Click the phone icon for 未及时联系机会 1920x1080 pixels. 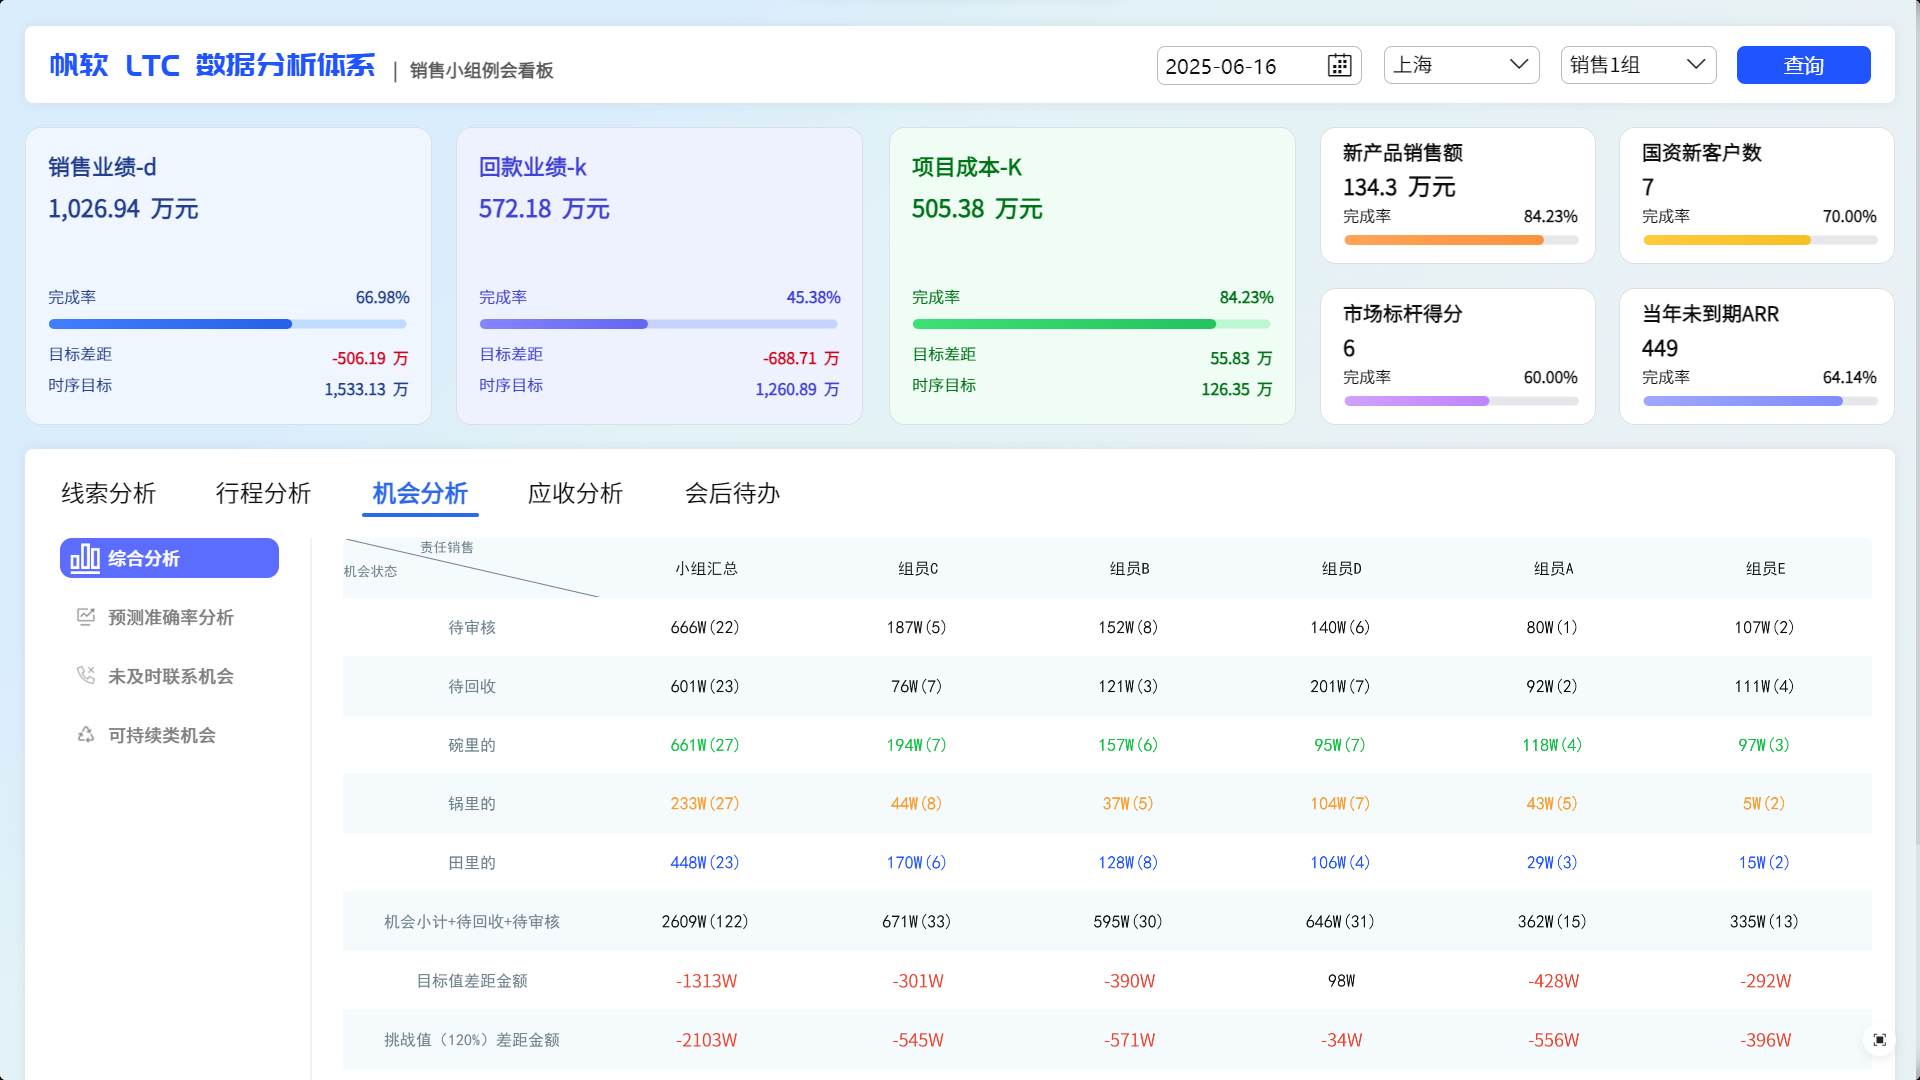tap(86, 676)
